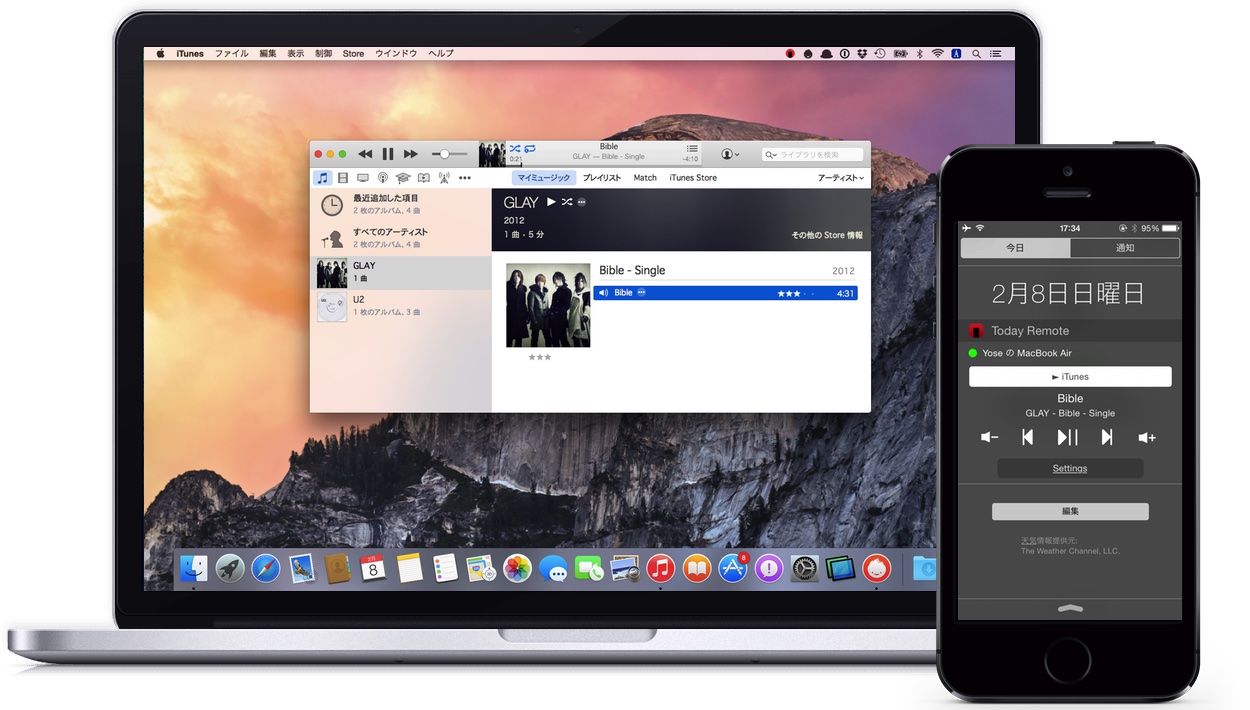
Task: Tap volume down in Today Remote widget
Action: pos(989,437)
